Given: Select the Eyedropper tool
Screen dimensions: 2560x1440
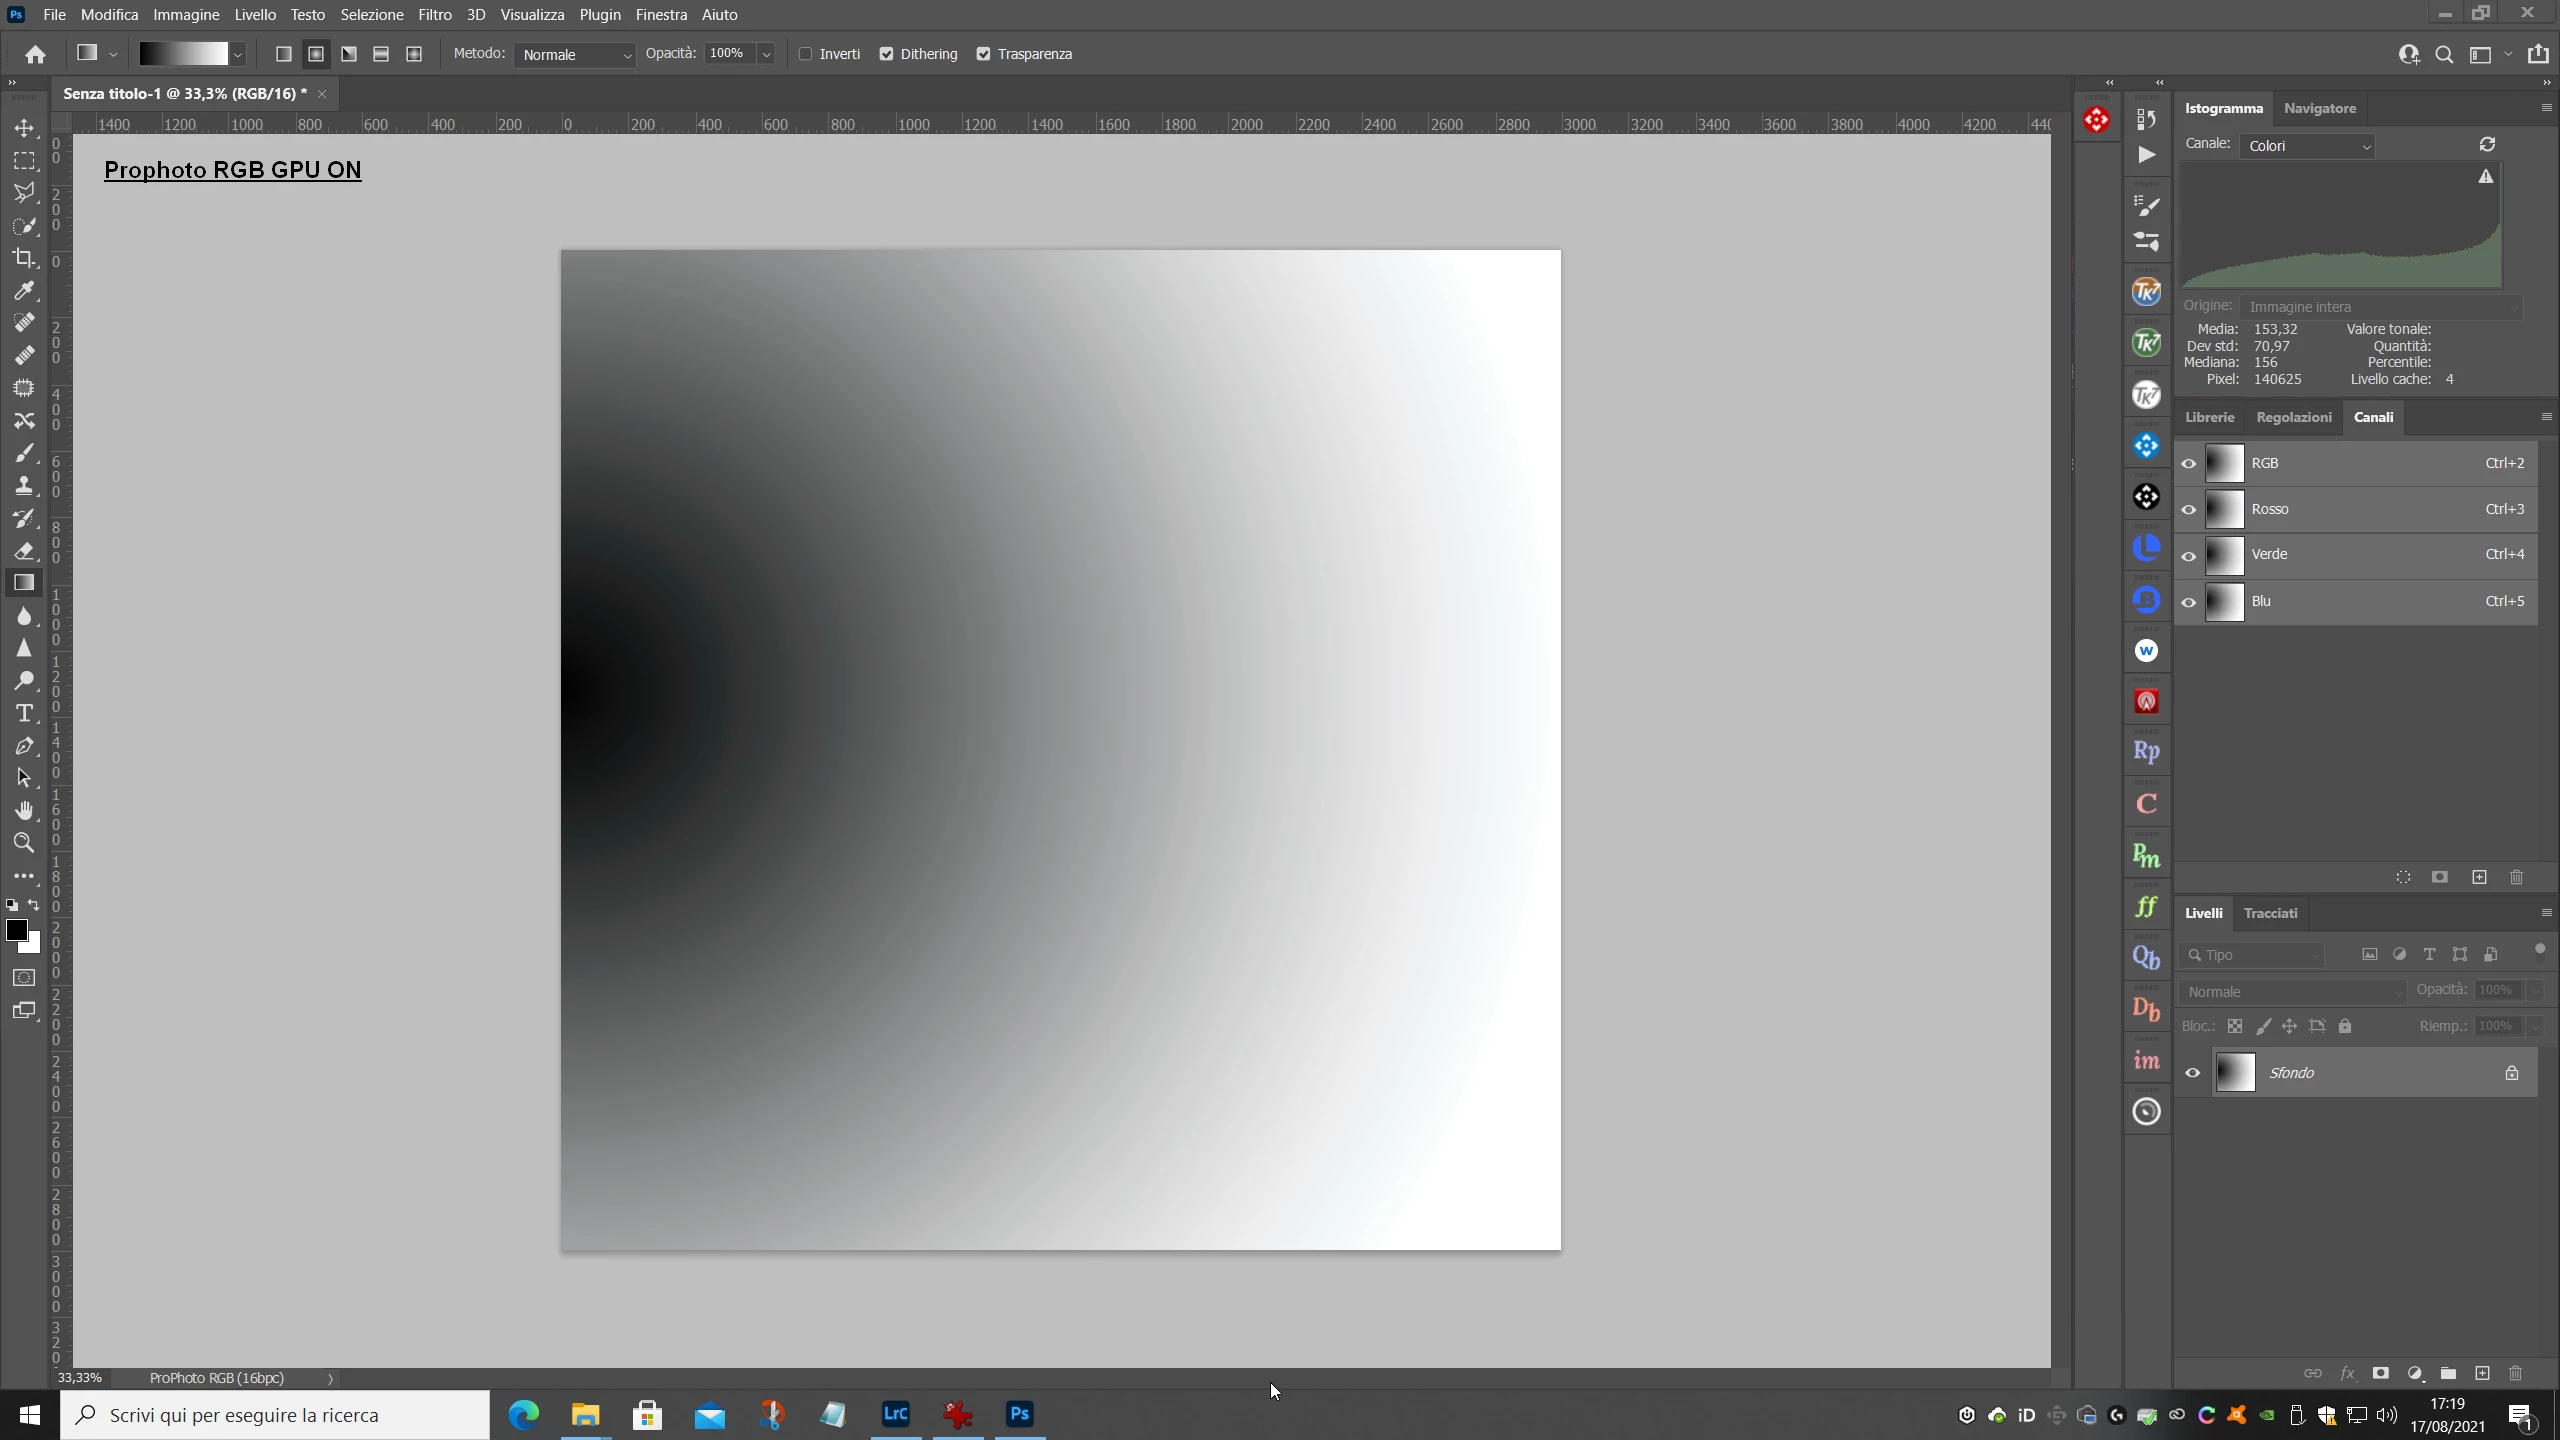Looking at the screenshot, I should pos(24,291).
